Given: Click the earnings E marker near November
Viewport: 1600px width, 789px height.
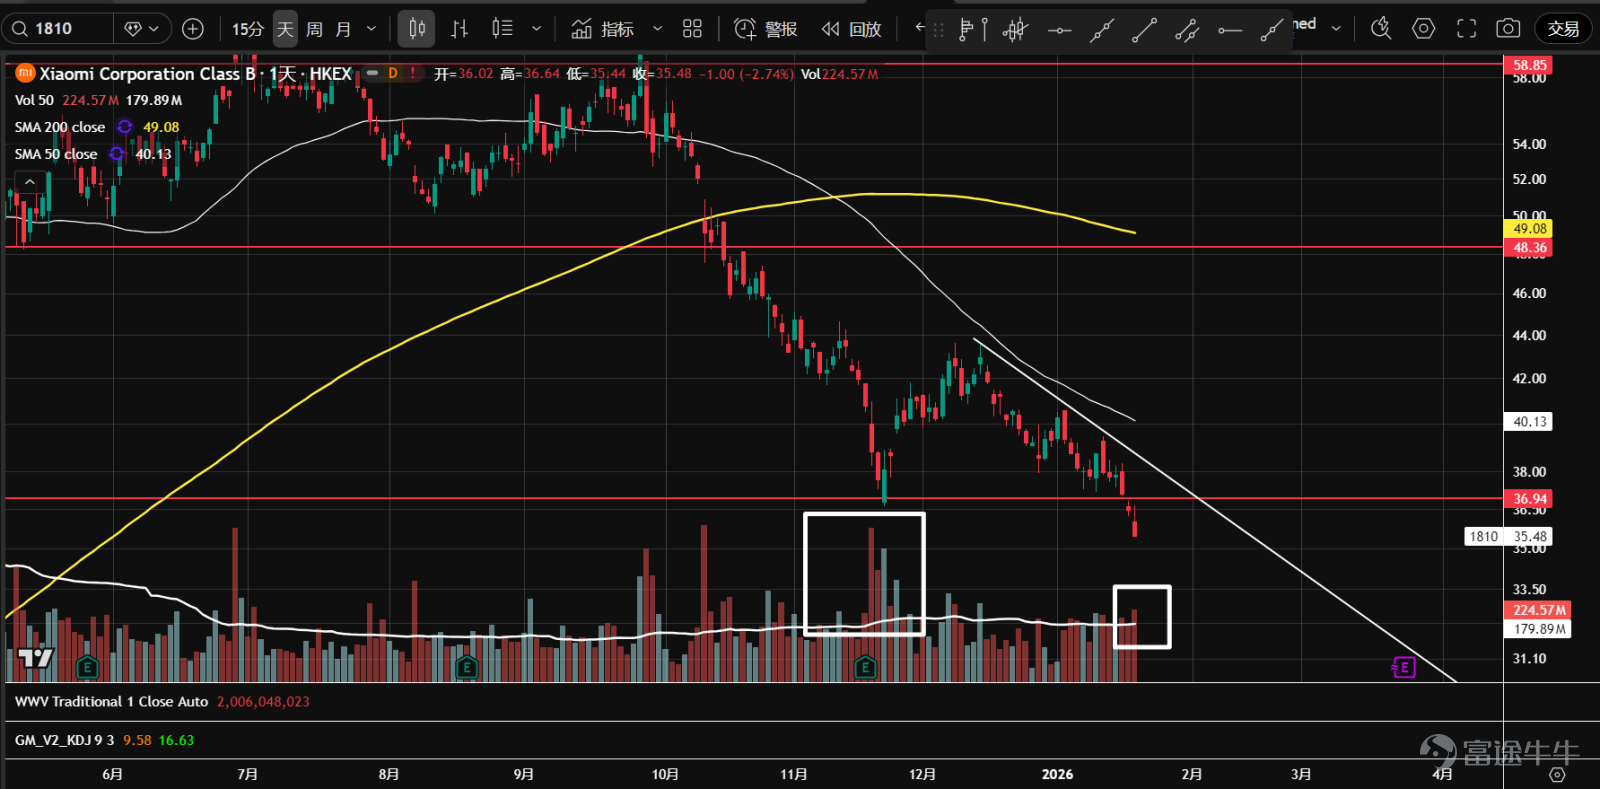Looking at the screenshot, I should [x=866, y=666].
